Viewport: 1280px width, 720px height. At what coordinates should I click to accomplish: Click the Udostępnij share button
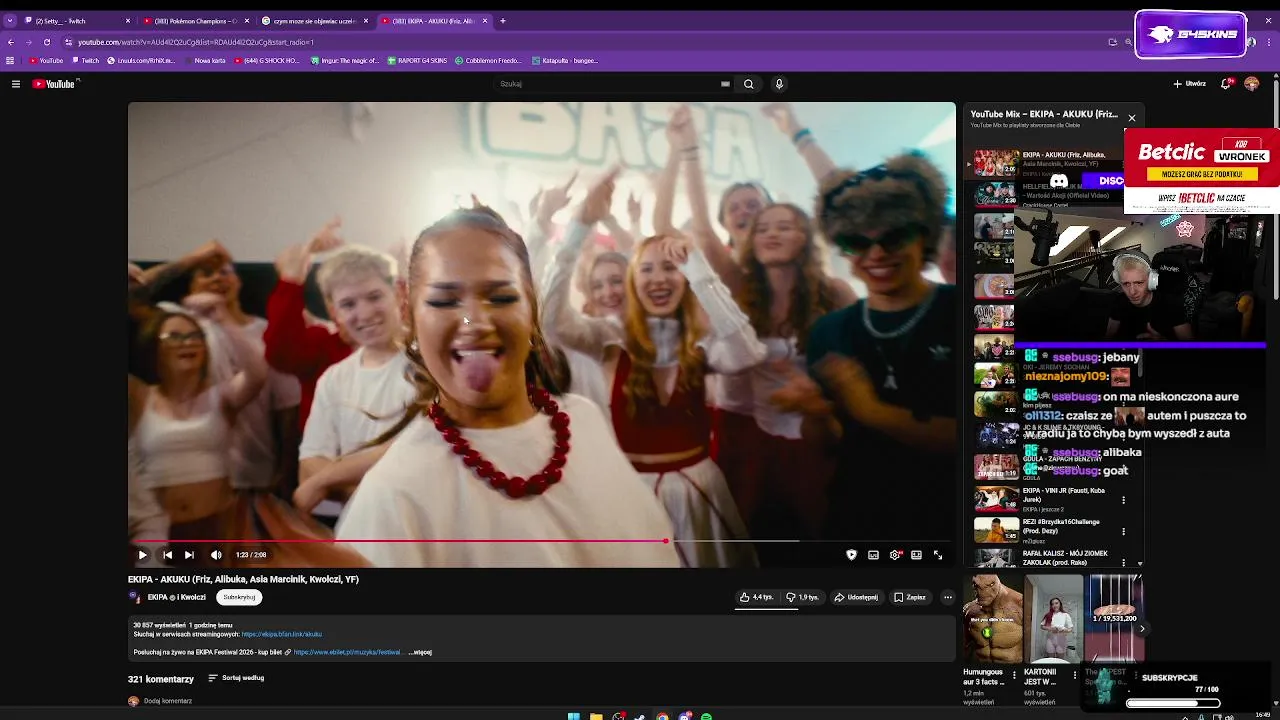(857, 597)
